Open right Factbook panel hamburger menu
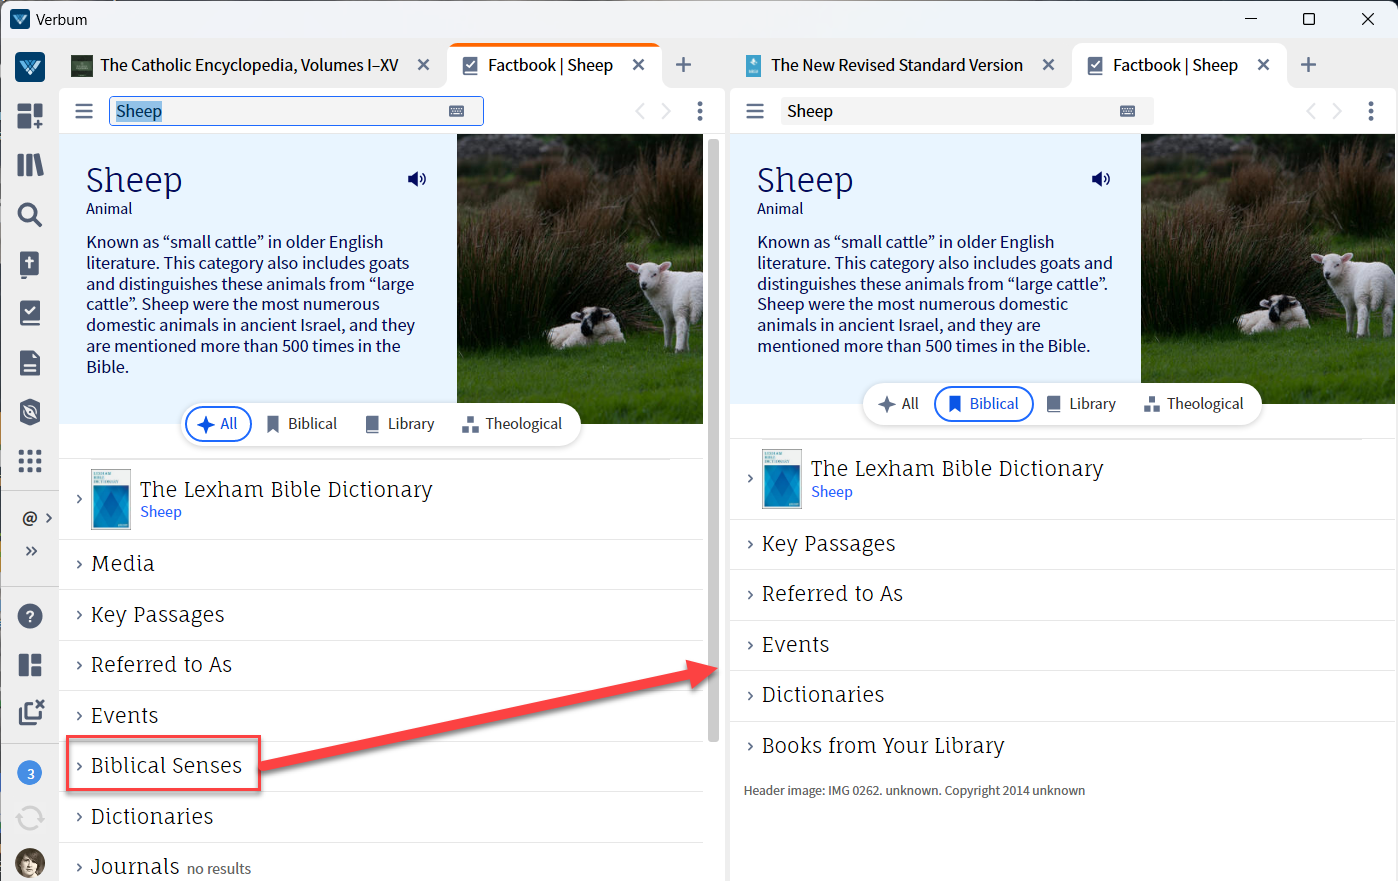The height and width of the screenshot is (881, 1398). pyautogui.click(x=755, y=111)
